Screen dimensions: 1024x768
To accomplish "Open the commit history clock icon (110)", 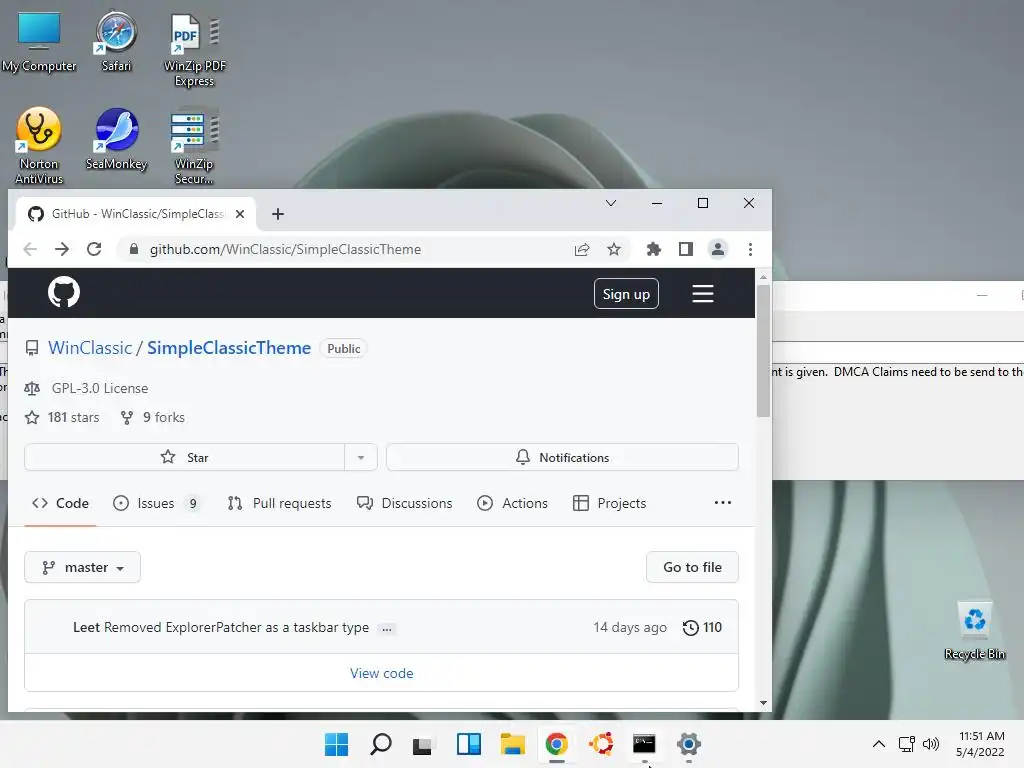I will click(x=702, y=628).
